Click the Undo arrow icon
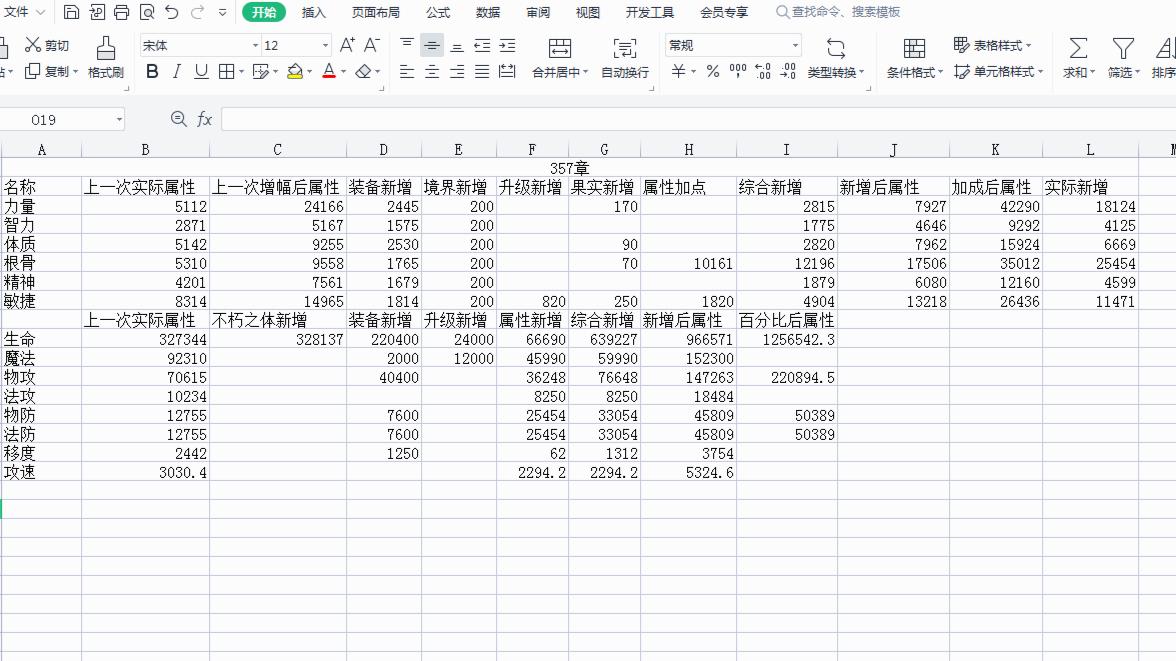 172,12
